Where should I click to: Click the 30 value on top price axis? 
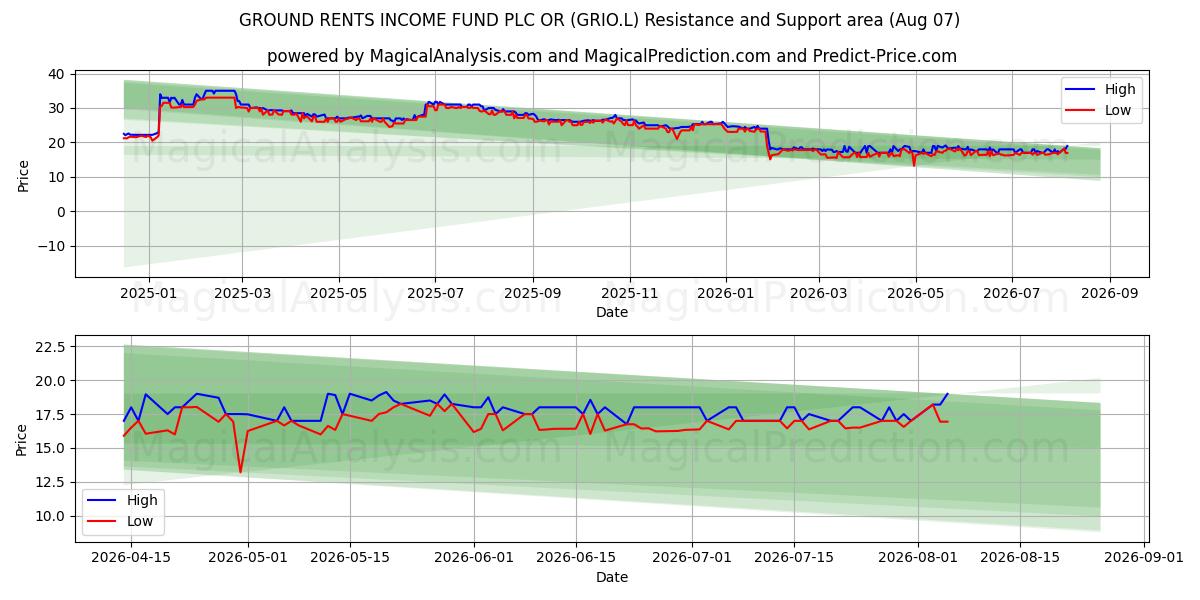pos(57,108)
